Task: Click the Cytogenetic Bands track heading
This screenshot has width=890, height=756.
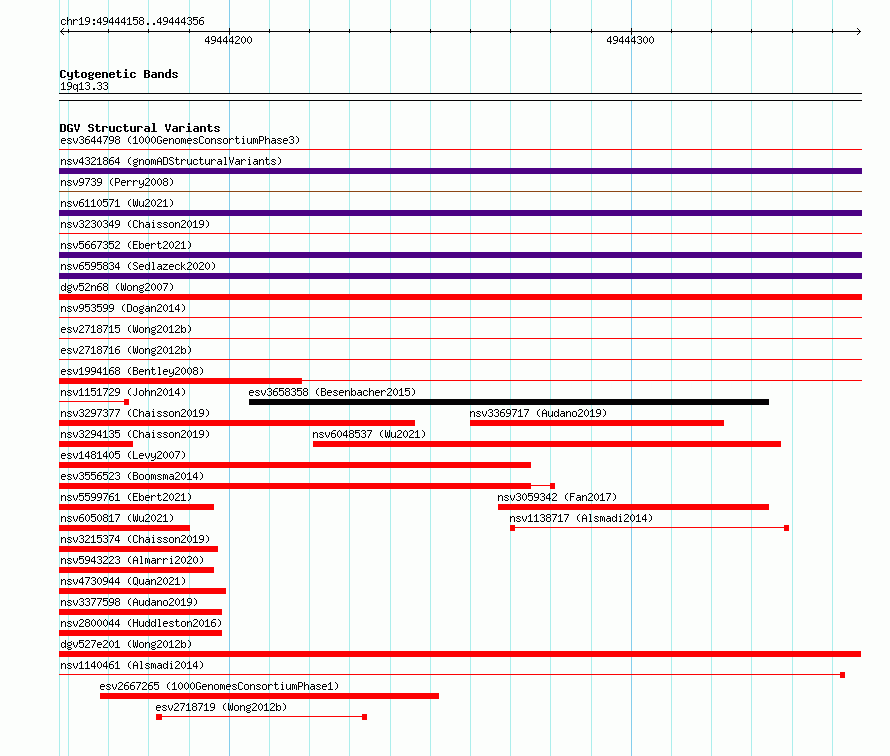Action: pos(119,74)
